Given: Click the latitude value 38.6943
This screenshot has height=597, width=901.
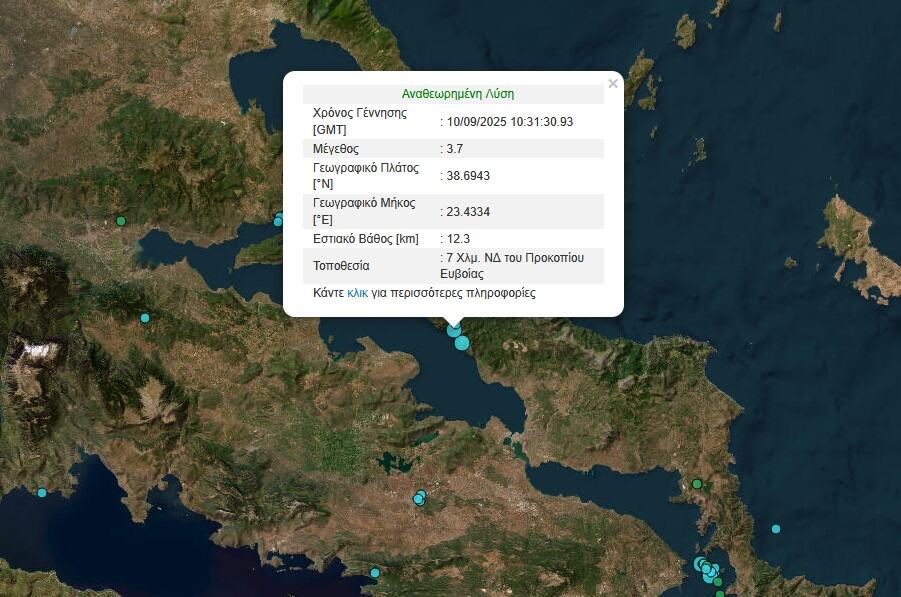Looking at the screenshot, I should click(468, 176).
